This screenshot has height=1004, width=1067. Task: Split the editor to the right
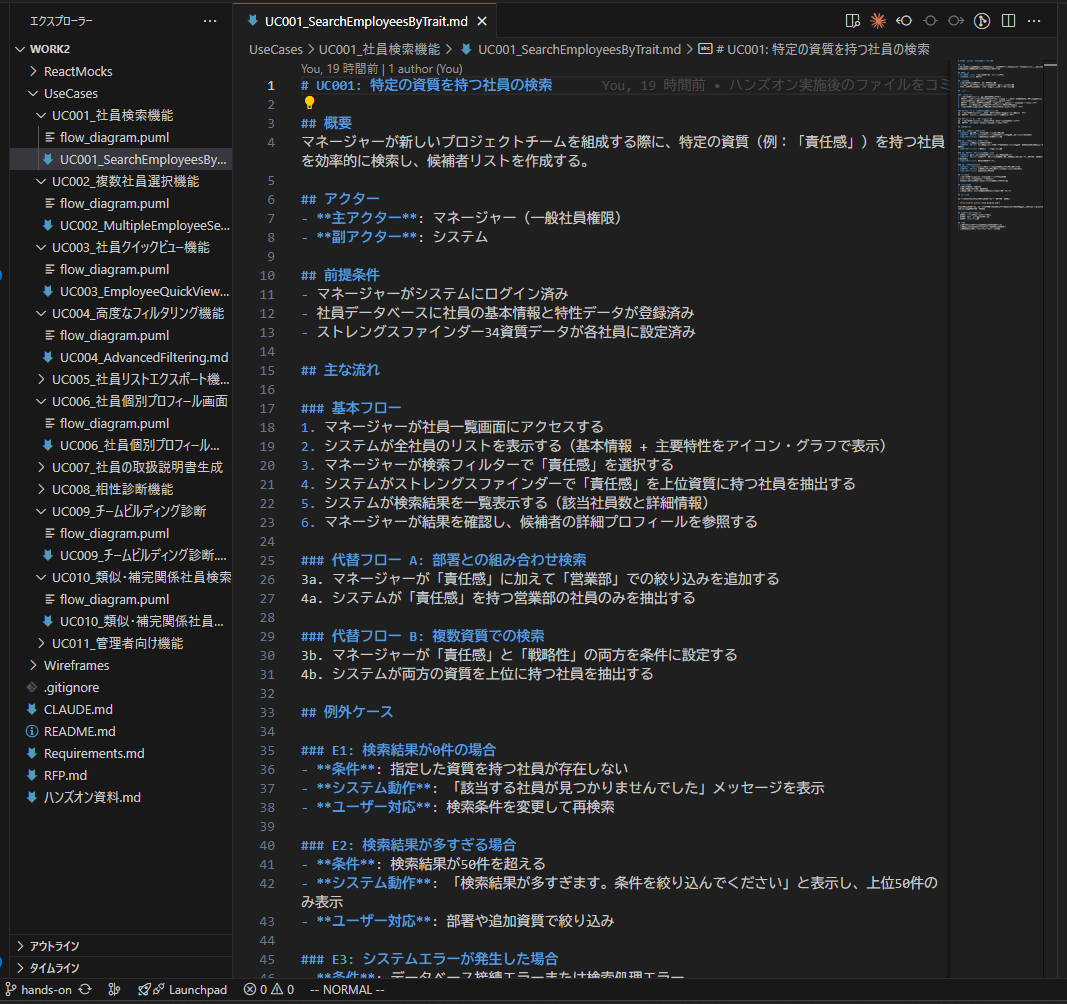[x=1008, y=21]
